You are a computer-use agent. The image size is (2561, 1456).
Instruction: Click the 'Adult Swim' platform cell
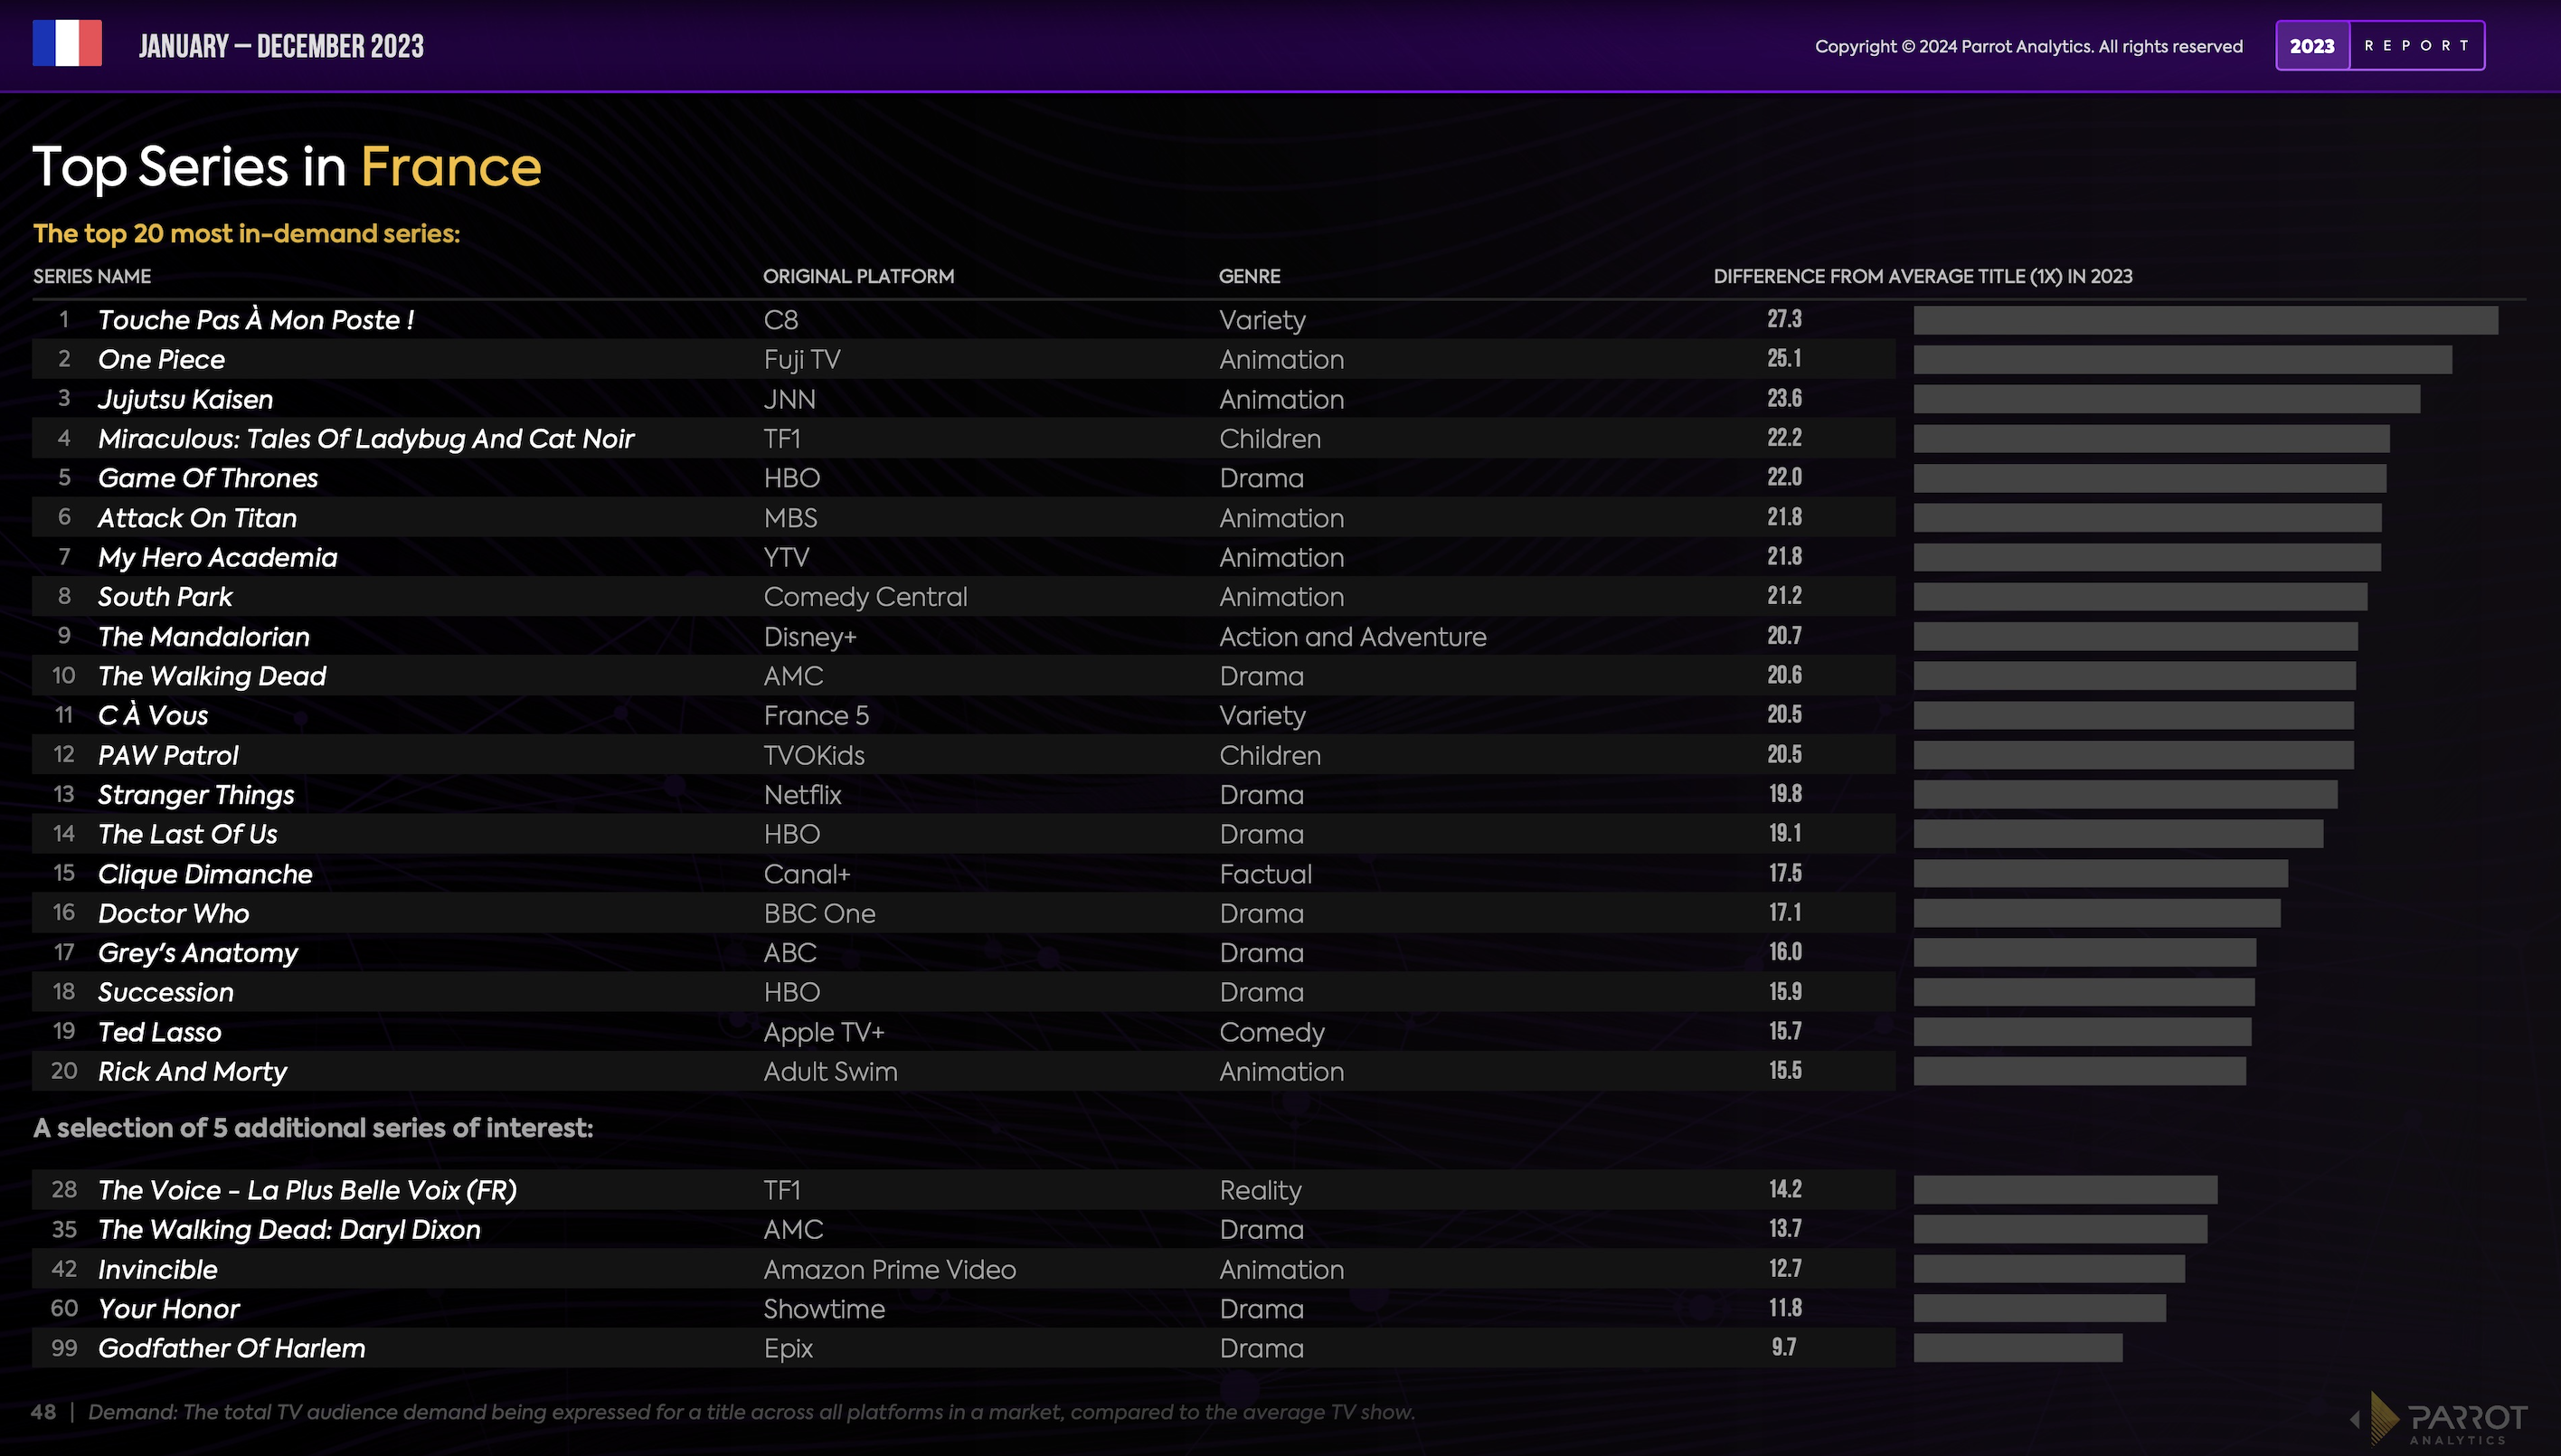point(830,1071)
